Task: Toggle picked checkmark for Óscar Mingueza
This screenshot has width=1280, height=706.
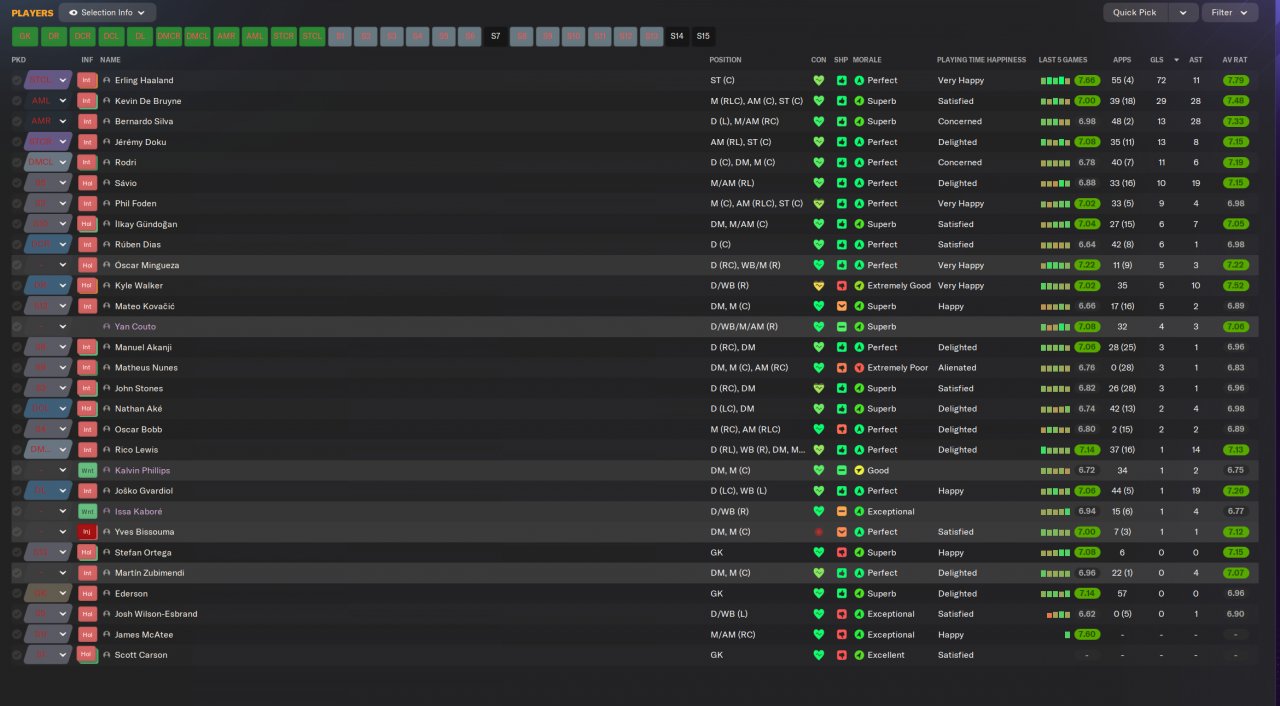Action: 17,265
